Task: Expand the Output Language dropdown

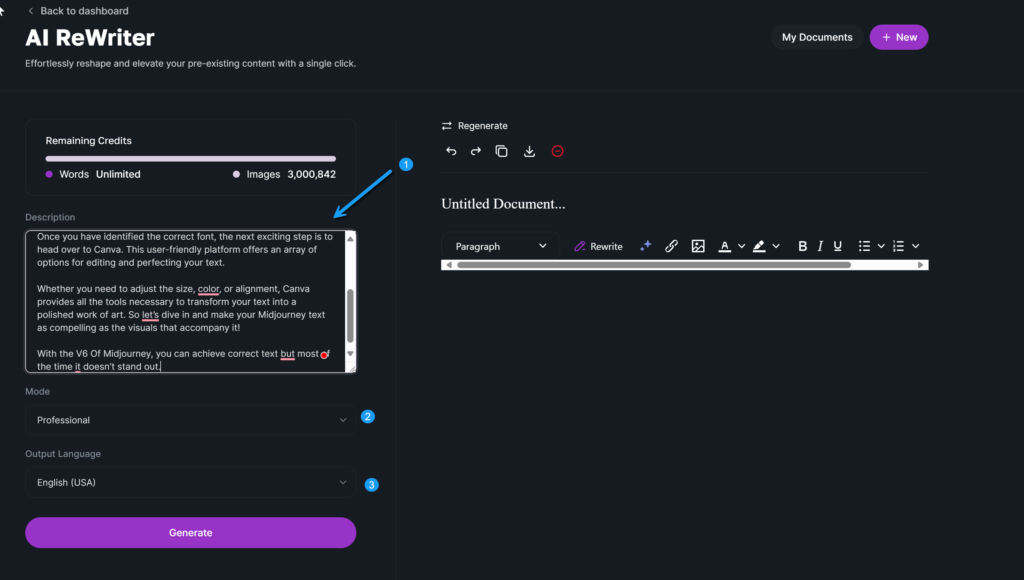Action: [190, 482]
